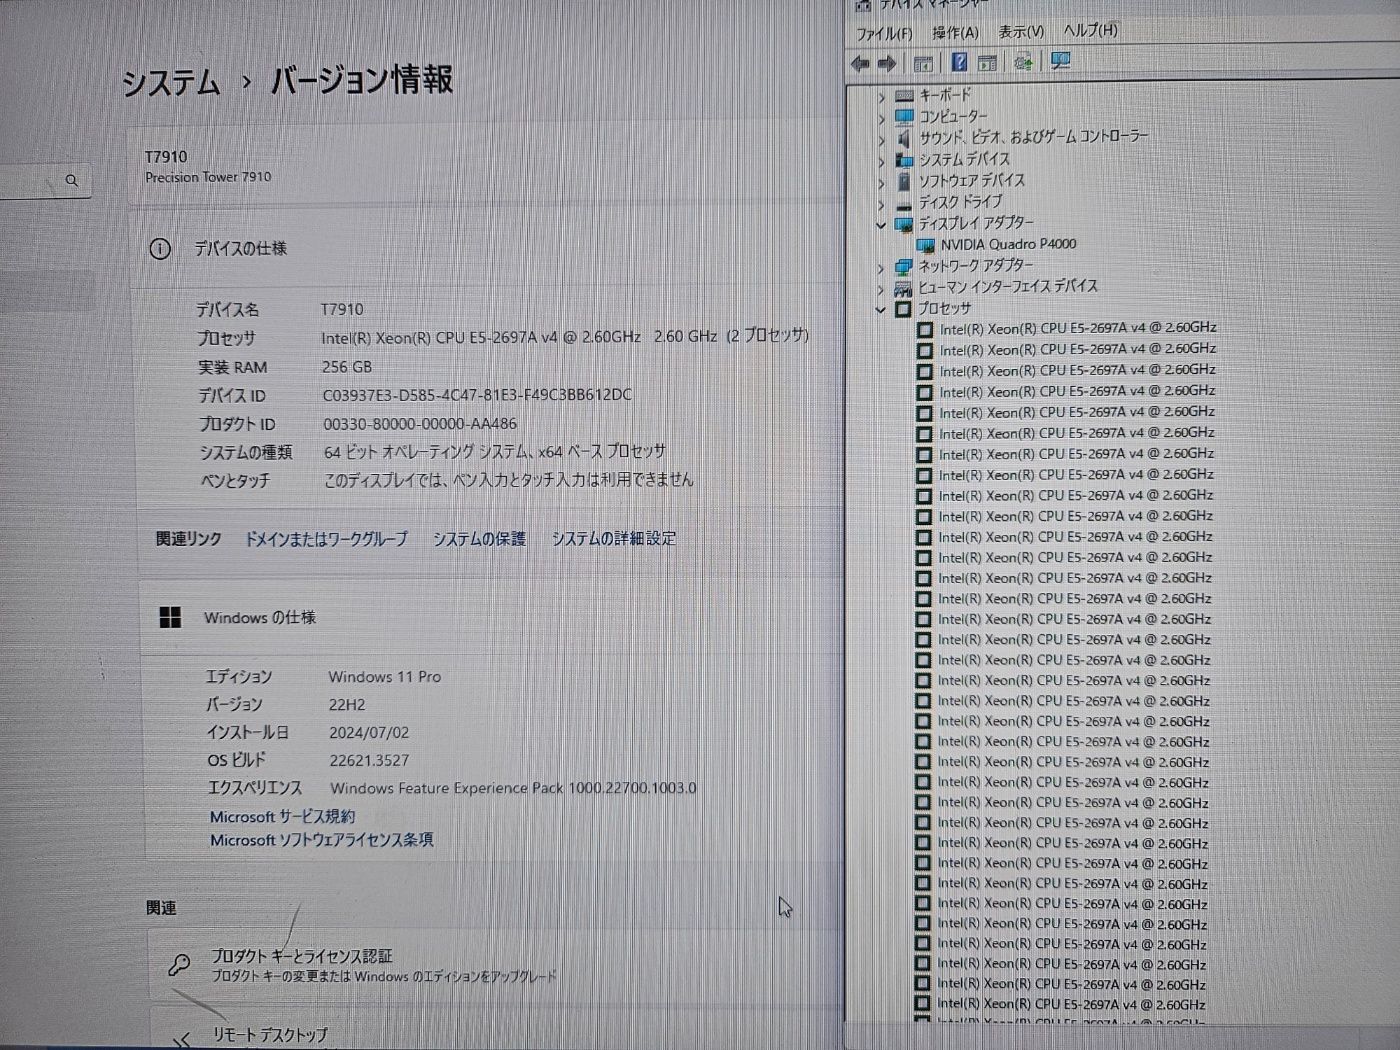Image resolution: width=1400 pixels, height=1050 pixels.
Task: Go to システム breadcrumb in Settings
Action: pyautogui.click(x=171, y=82)
